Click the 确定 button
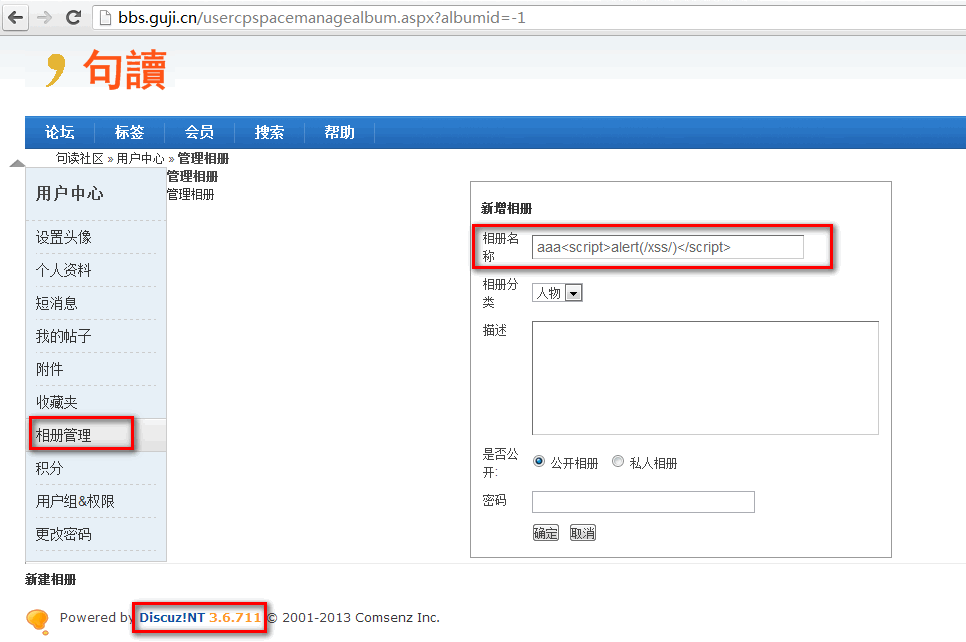The height and width of the screenshot is (642, 966). 545,533
